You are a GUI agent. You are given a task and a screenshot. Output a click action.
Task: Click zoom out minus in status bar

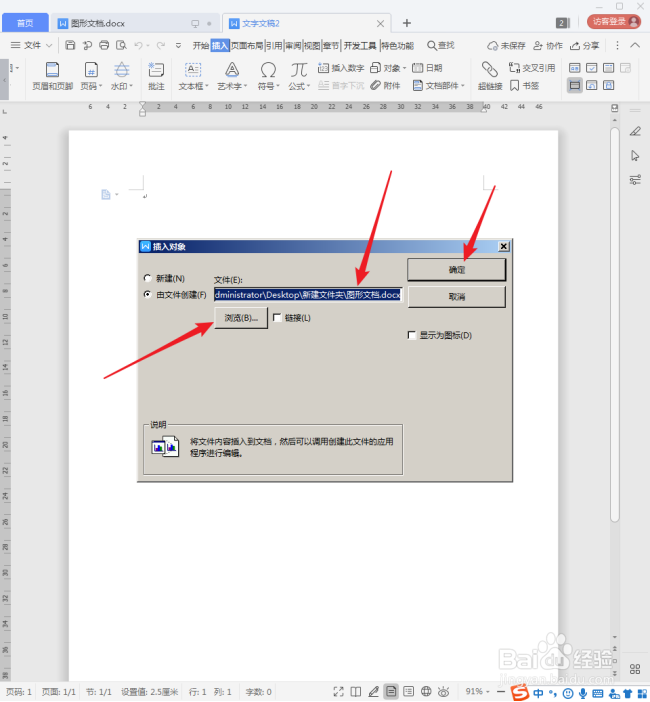click(501, 692)
